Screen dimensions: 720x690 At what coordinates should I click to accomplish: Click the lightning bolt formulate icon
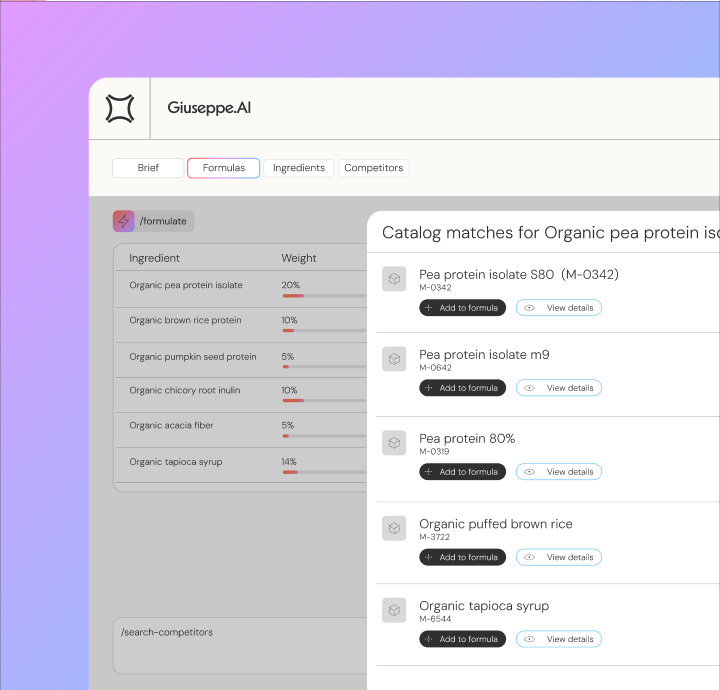tap(124, 221)
